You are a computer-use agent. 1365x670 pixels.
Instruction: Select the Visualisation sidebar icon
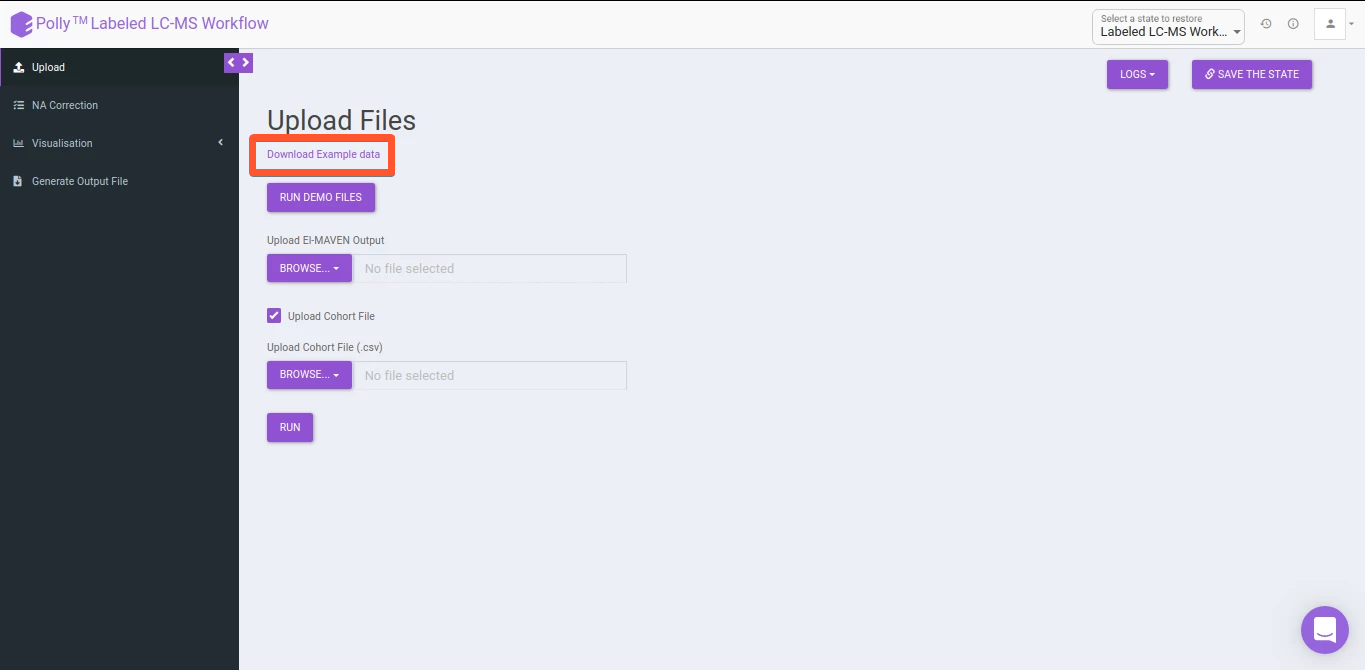point(18,142)
